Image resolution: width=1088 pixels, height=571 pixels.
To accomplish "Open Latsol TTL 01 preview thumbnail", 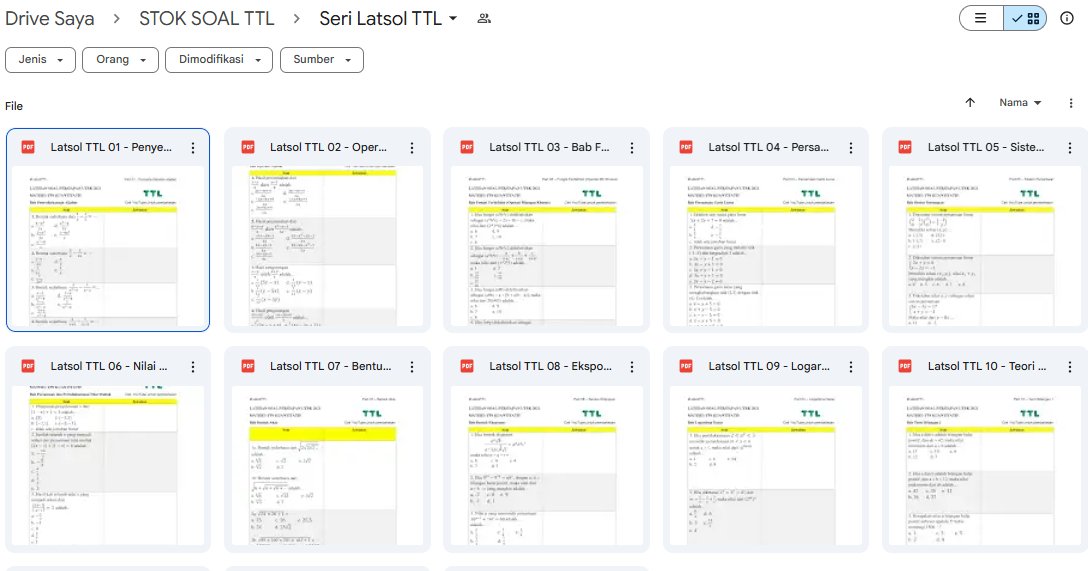I will click(x=108, y=246).
